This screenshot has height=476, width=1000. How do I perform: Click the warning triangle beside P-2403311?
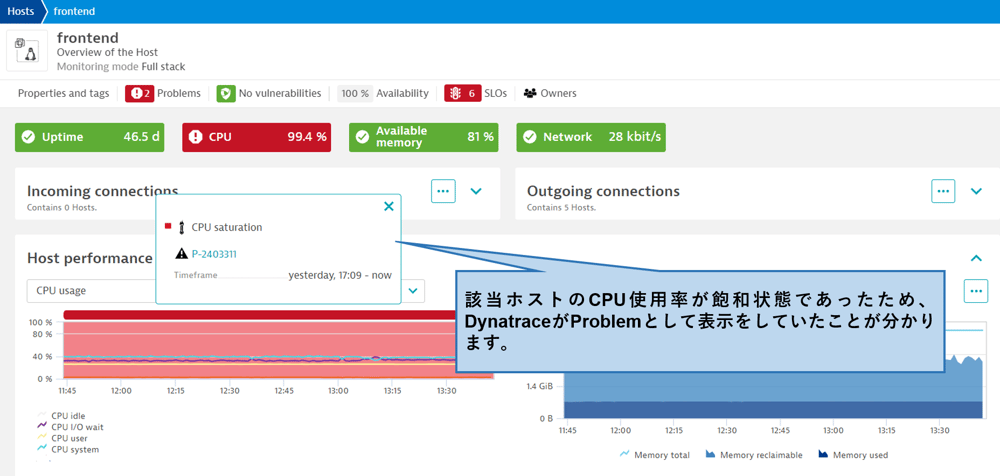(181, 254)
